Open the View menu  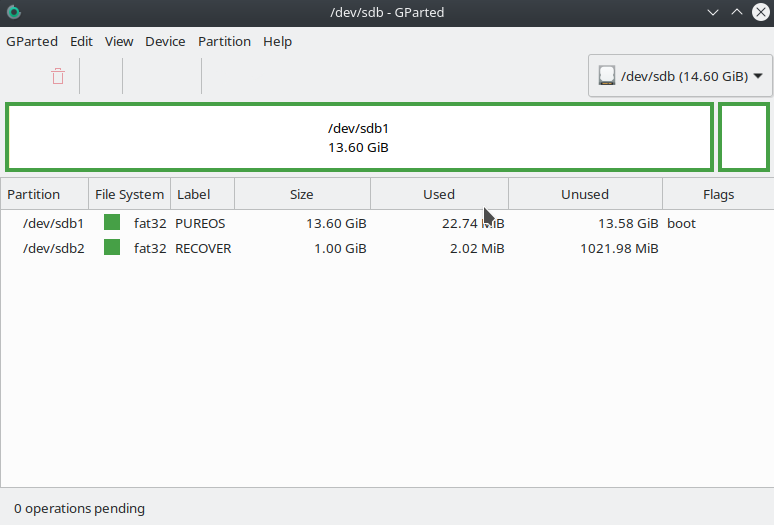coord(119,42)
